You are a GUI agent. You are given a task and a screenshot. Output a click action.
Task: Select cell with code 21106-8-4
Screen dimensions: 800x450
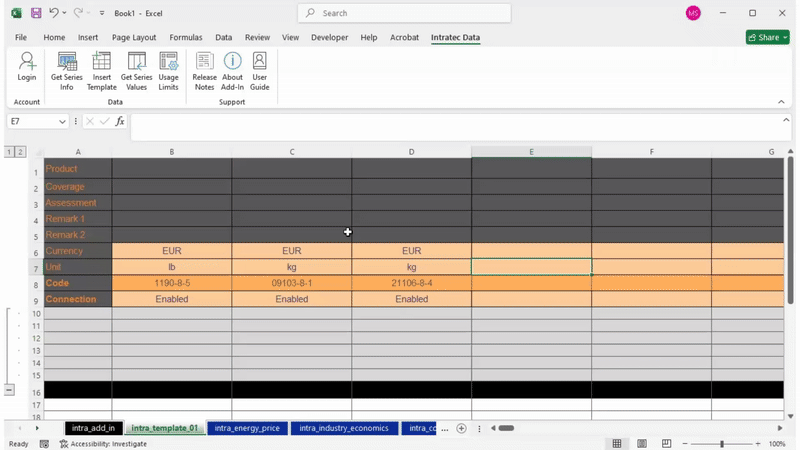pyautogui.click(x=412, y=283)
